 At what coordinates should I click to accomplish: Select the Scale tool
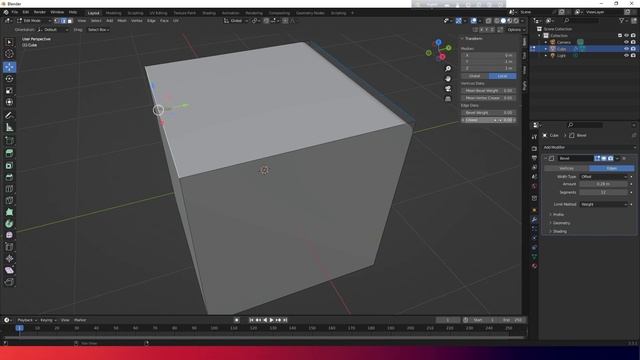pos(9,91)
